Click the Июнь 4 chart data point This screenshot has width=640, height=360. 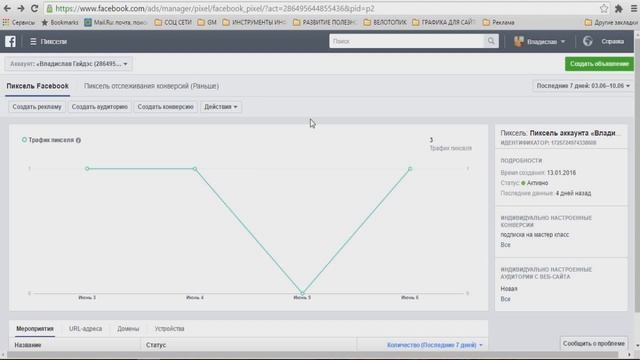point(195,169)
